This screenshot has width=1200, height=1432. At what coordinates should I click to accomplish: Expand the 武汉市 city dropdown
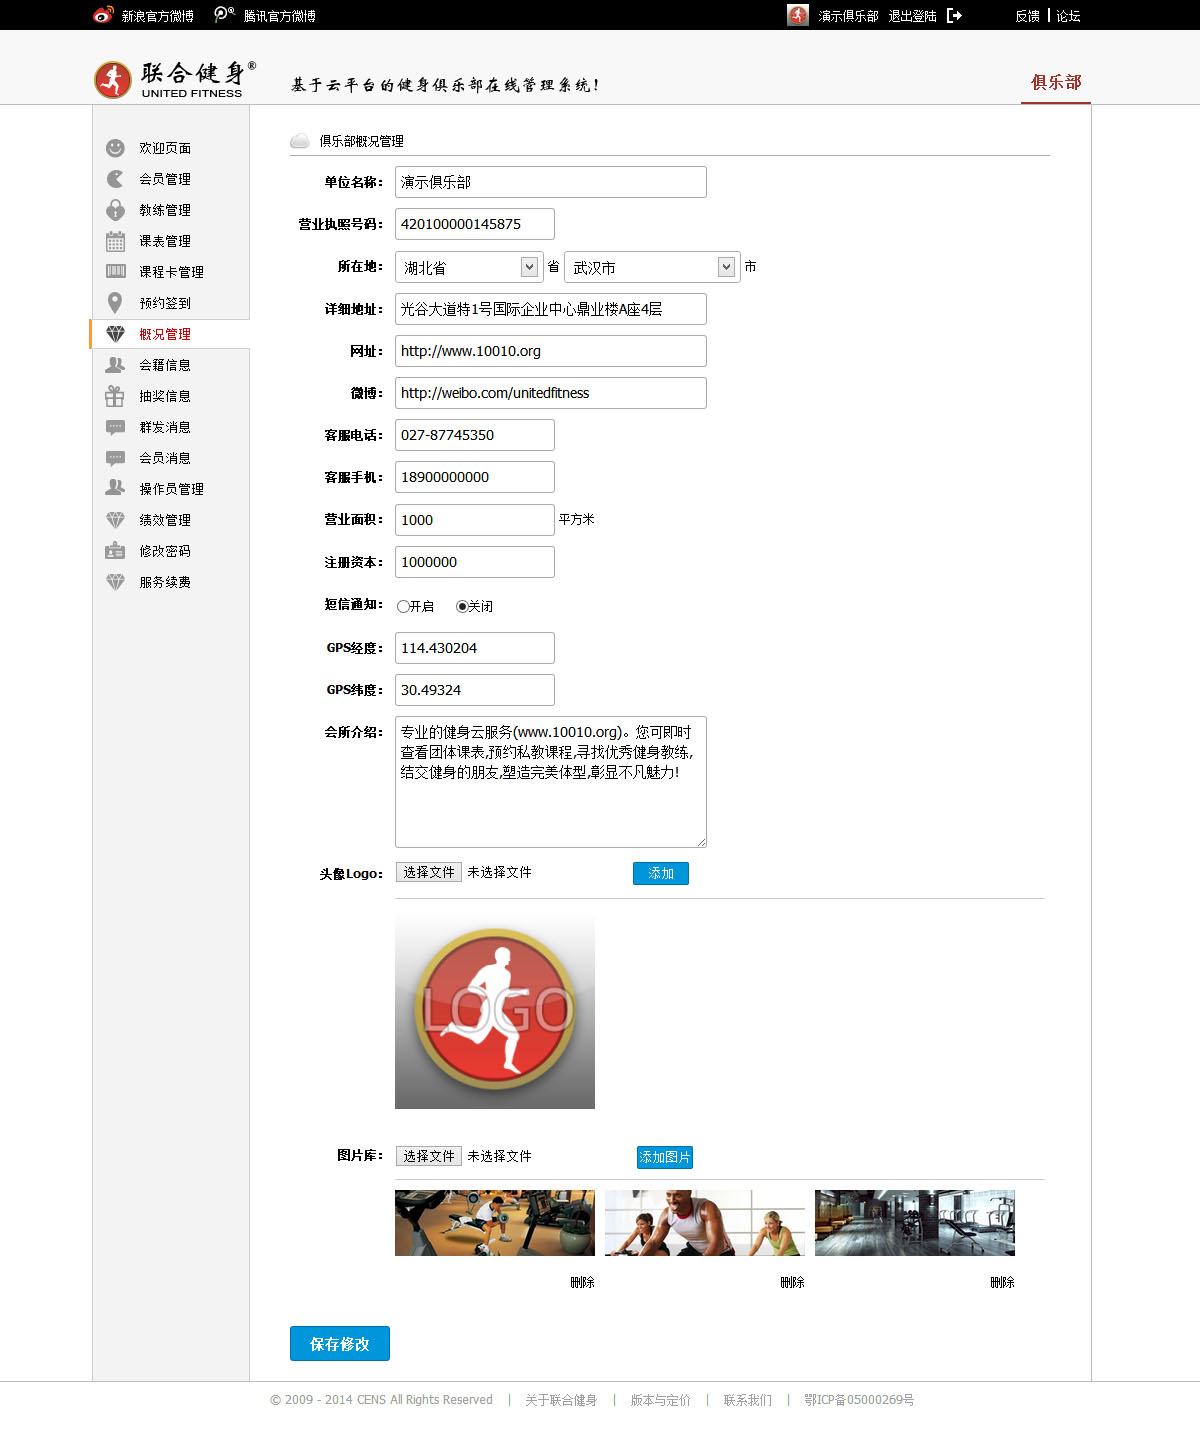pos(652,267)
